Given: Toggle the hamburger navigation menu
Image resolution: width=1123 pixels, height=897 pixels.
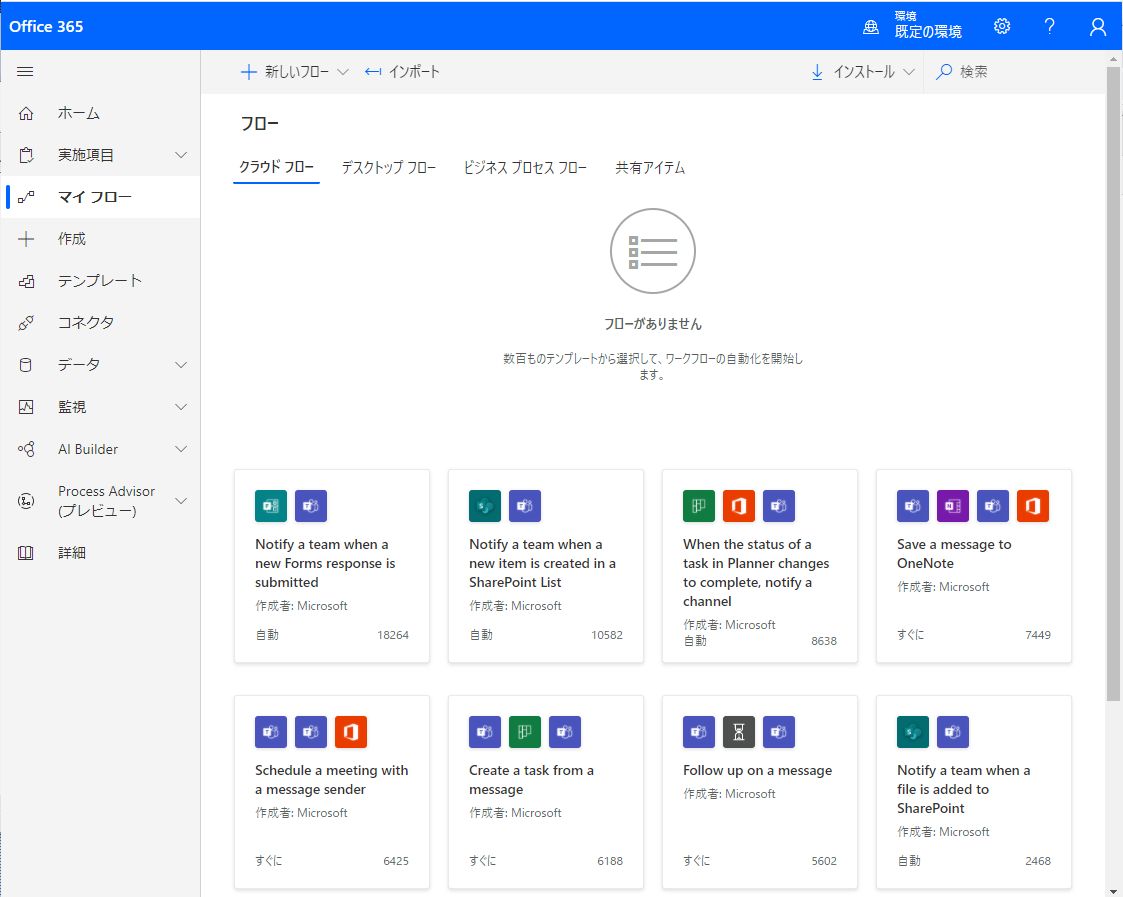Looking at the screenshot, I should click(x=25, y=72).
